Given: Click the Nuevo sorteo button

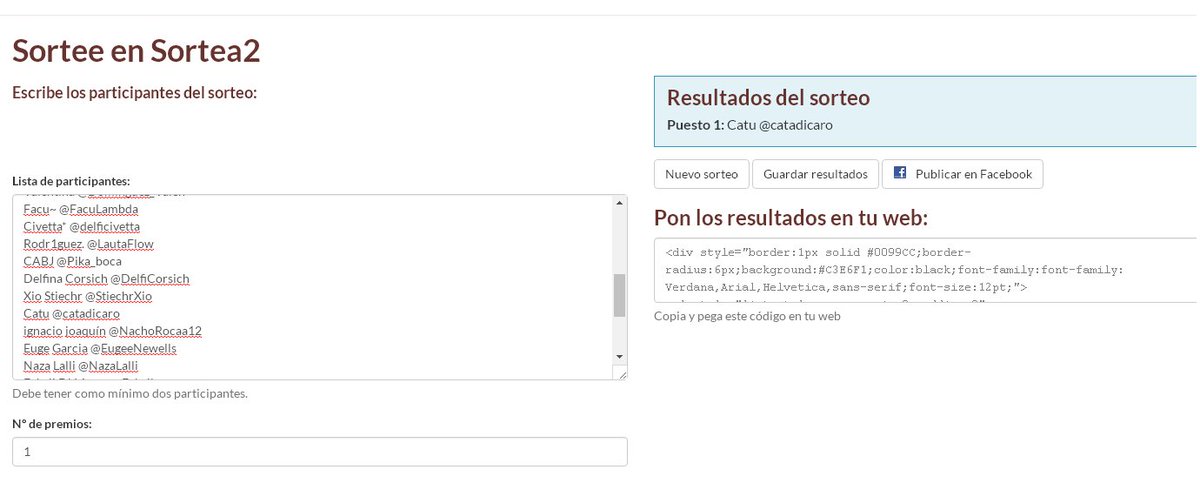Looking at the screenshot, I should pyautogui.click(x=701, y=174).
